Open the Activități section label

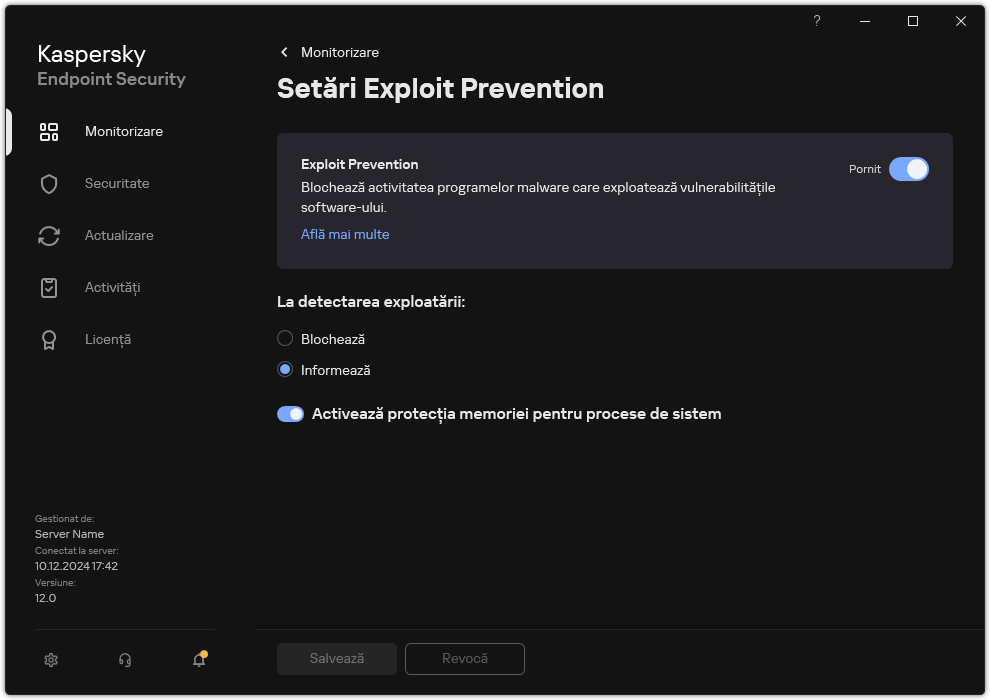112,288
